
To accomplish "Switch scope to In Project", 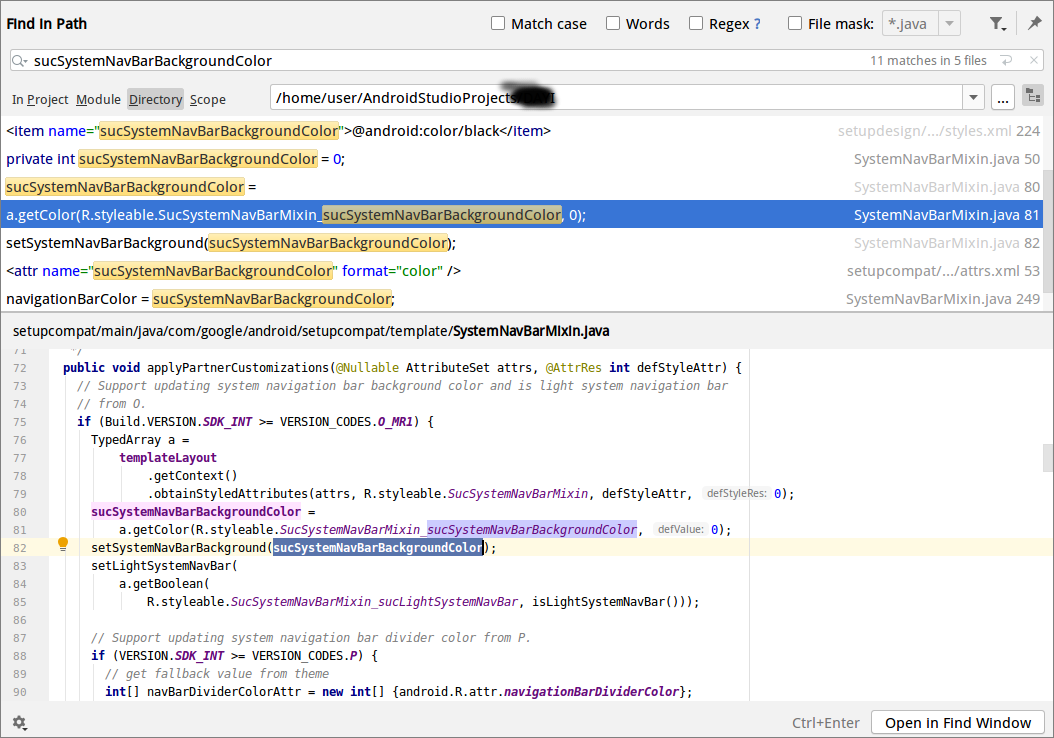I will click(x=40, y=99).
